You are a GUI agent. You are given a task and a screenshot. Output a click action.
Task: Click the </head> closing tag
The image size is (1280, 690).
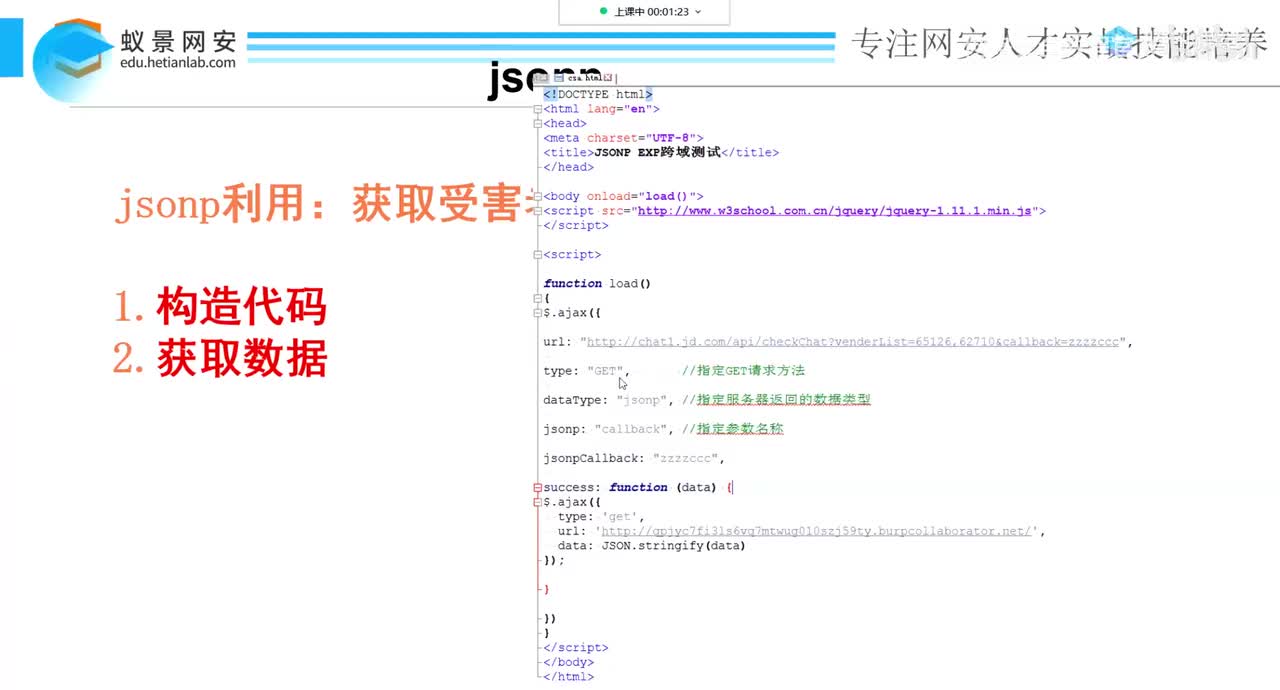pyautogui.click(x=569, y=167)
